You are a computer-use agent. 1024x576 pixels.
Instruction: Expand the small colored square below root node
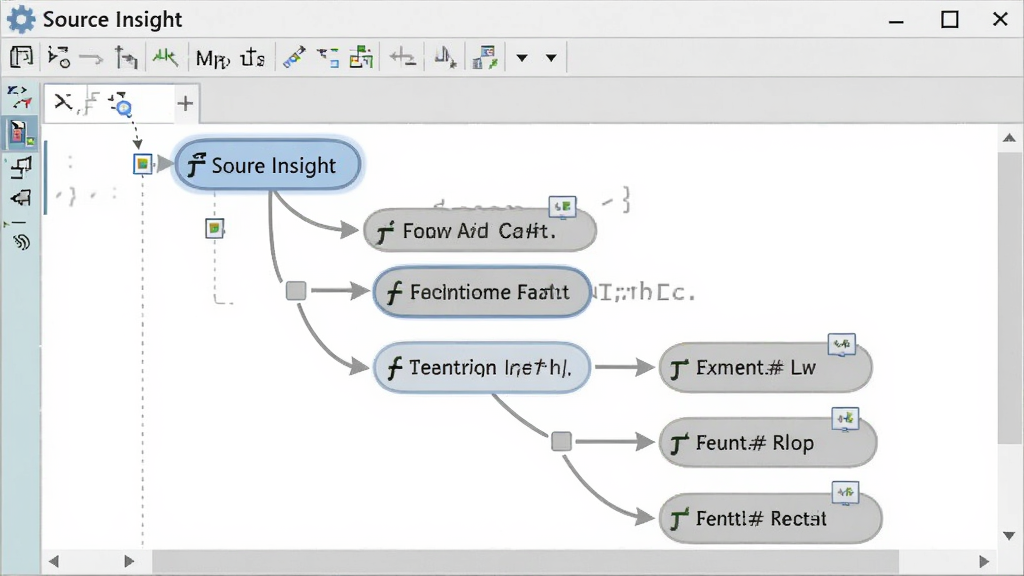coord(214,229)
